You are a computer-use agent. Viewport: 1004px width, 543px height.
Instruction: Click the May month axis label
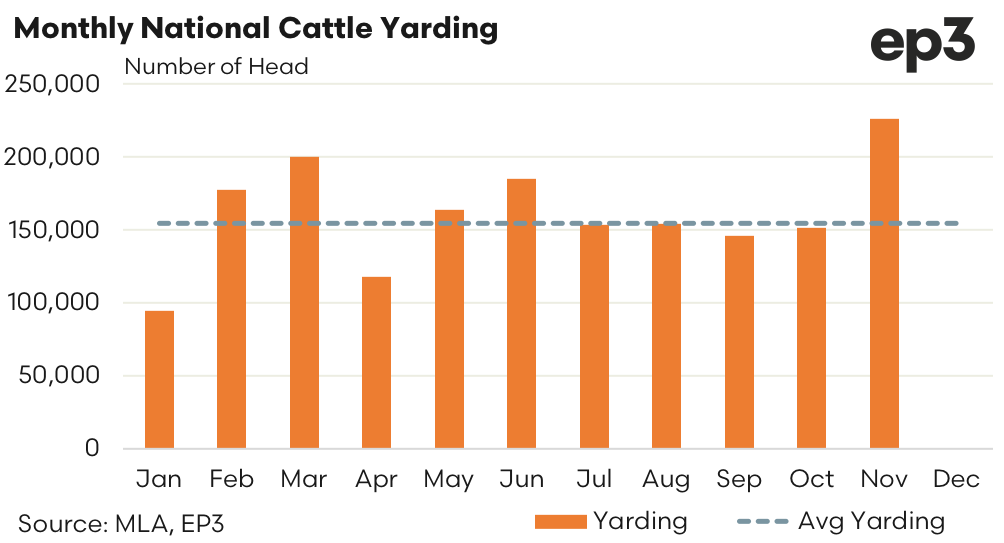[448, 480]
